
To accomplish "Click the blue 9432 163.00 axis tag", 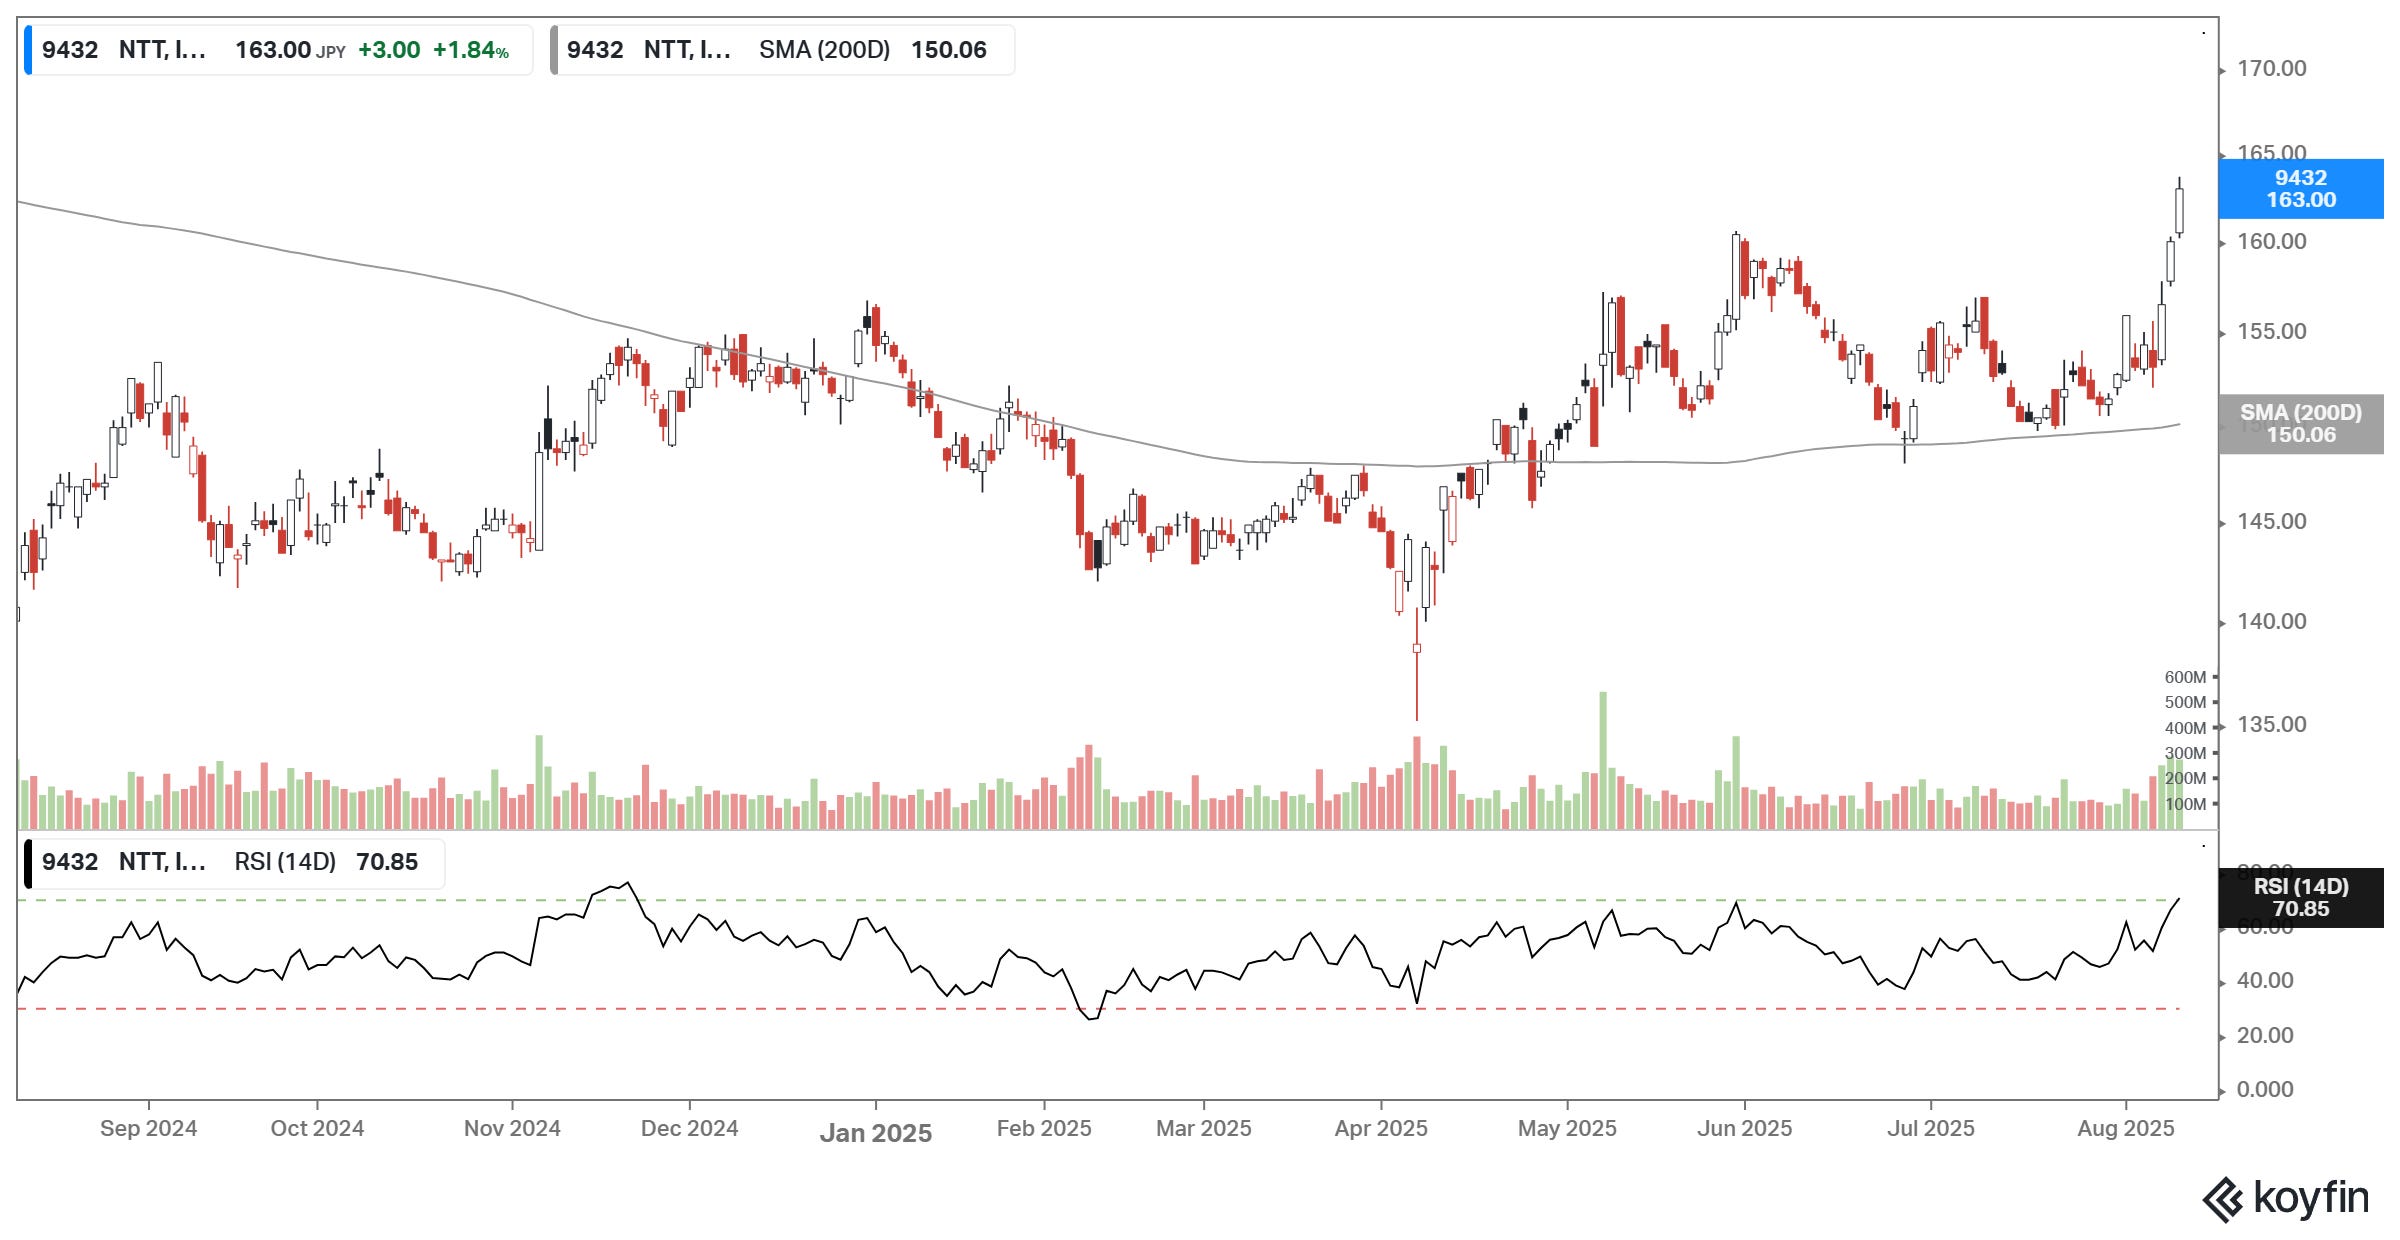I will [2300, 189].
